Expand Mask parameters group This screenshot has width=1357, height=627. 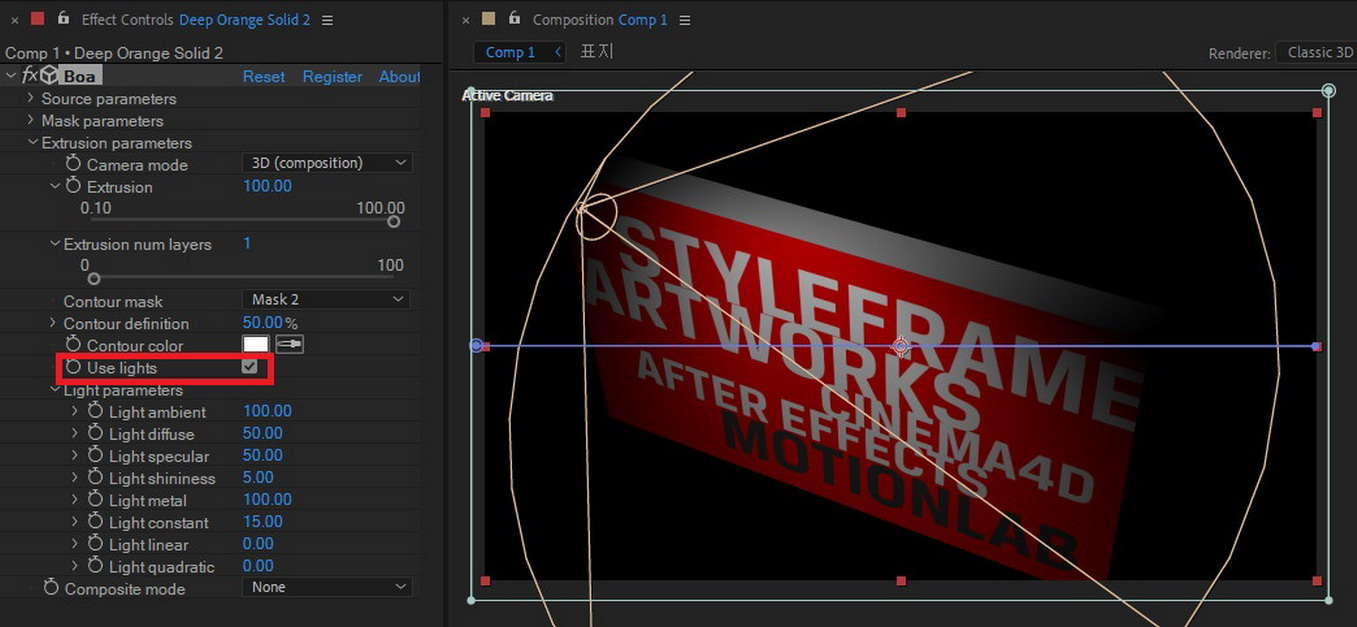pyautogui.click(x=31, y=120)
